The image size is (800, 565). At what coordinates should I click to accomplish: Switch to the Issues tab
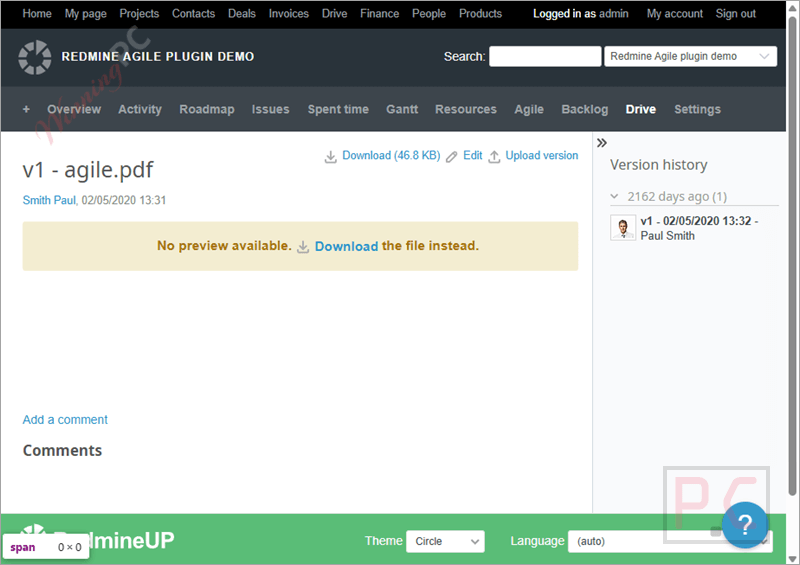pos(270,109)
